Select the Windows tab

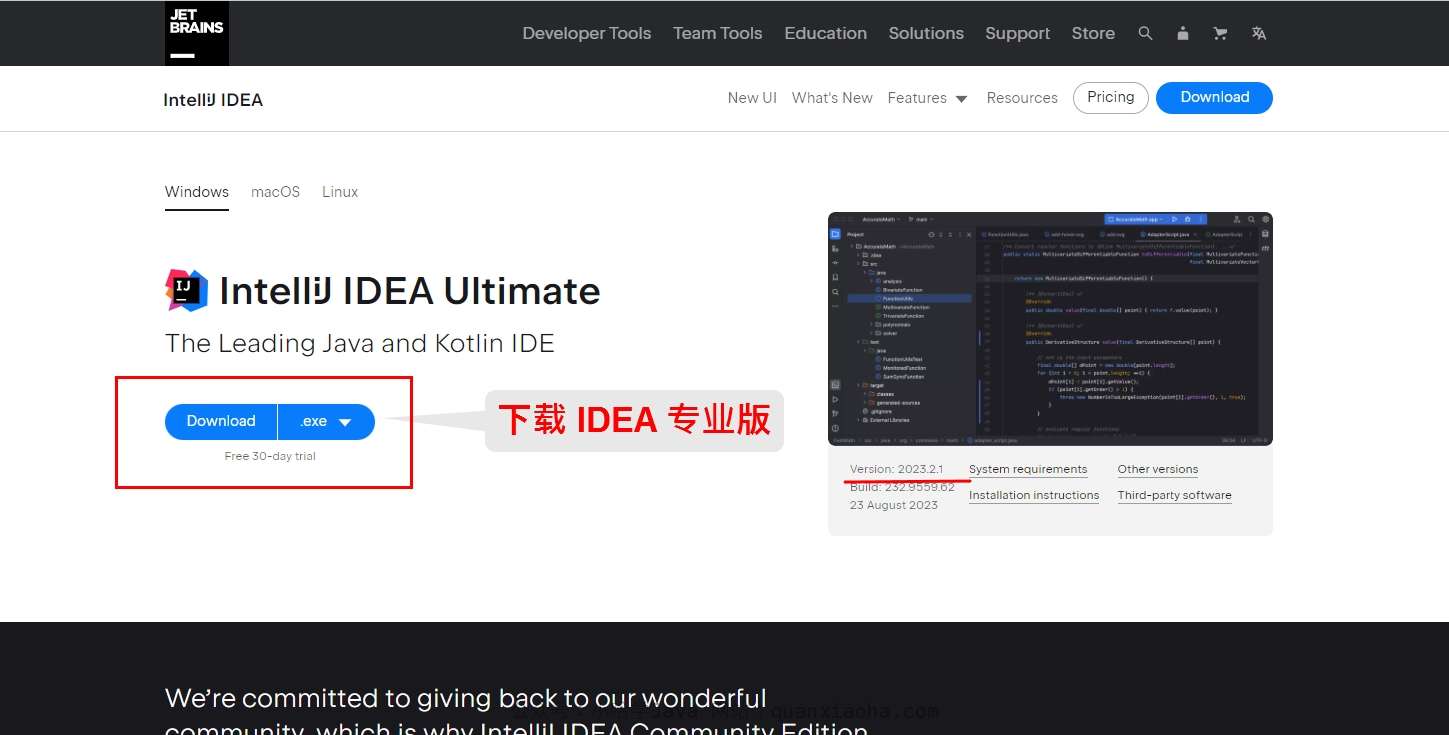197,192
